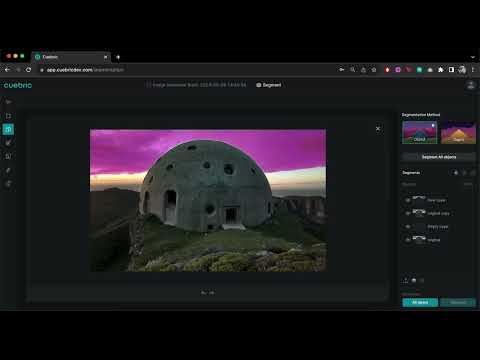Click the dimmed button at panel bottom right
480x360 pixels.
[458, 302]
